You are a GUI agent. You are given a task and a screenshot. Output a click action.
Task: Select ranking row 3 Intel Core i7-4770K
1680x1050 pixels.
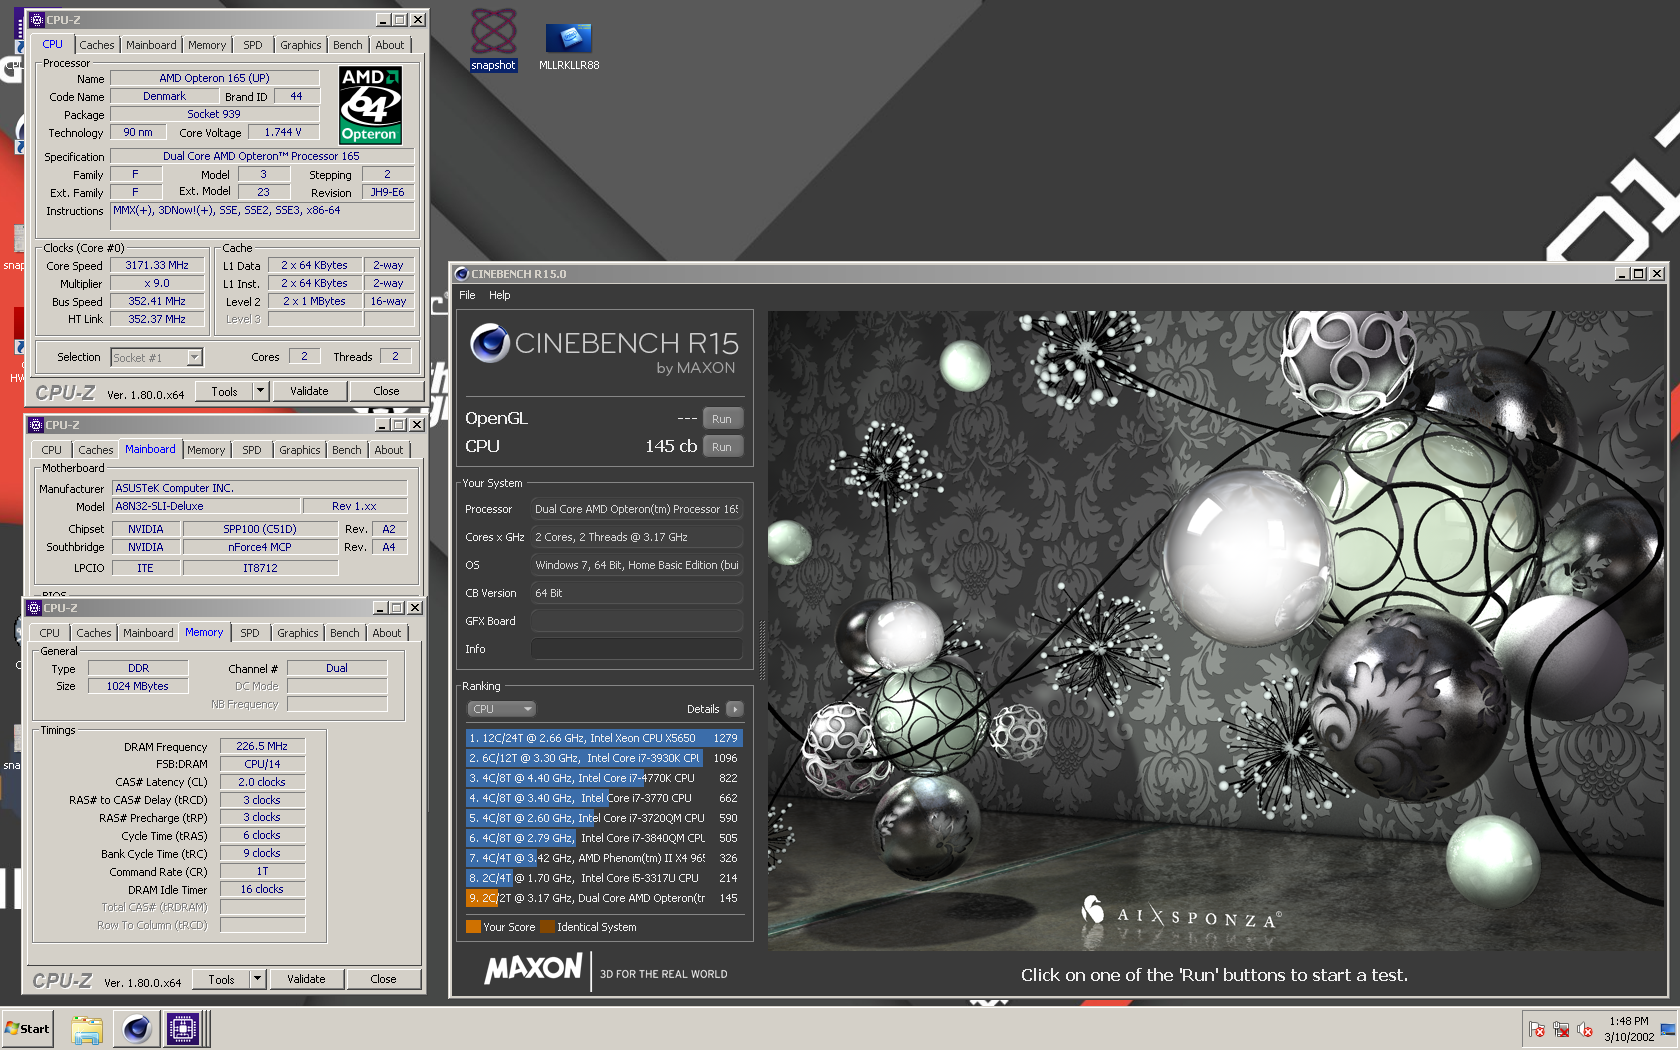(x=604, y=778)
